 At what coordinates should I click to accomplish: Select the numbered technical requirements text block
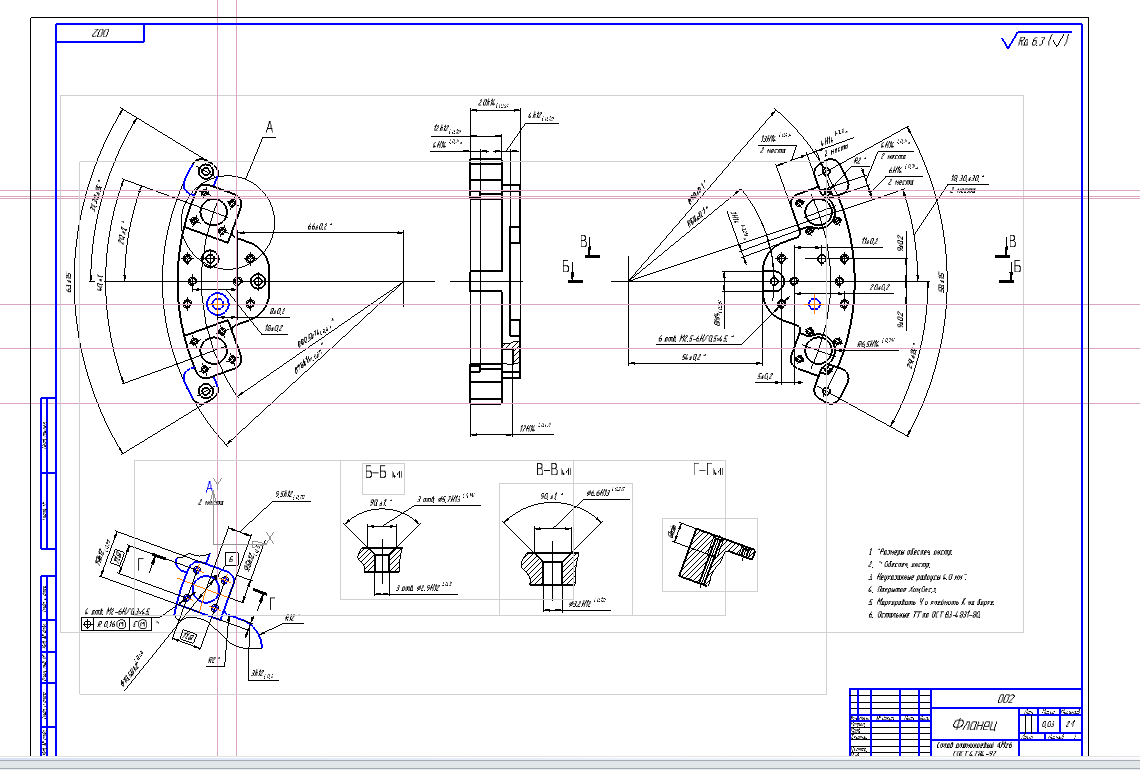click(x=926, y=584)
